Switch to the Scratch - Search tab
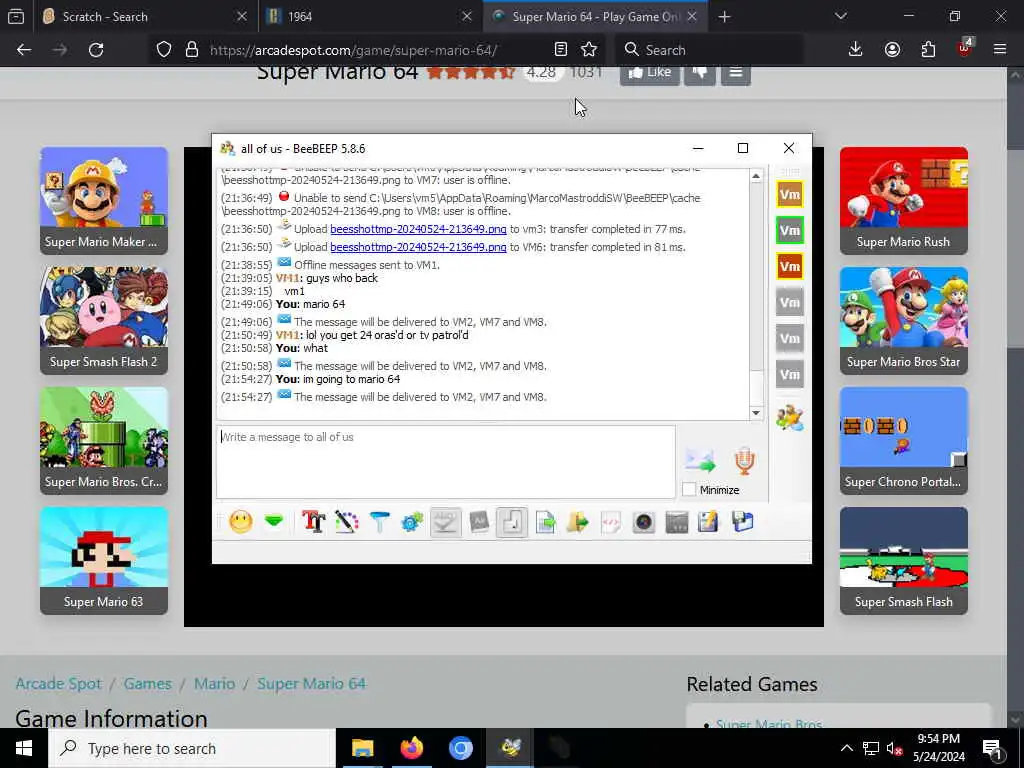 (x=144, y=16)
